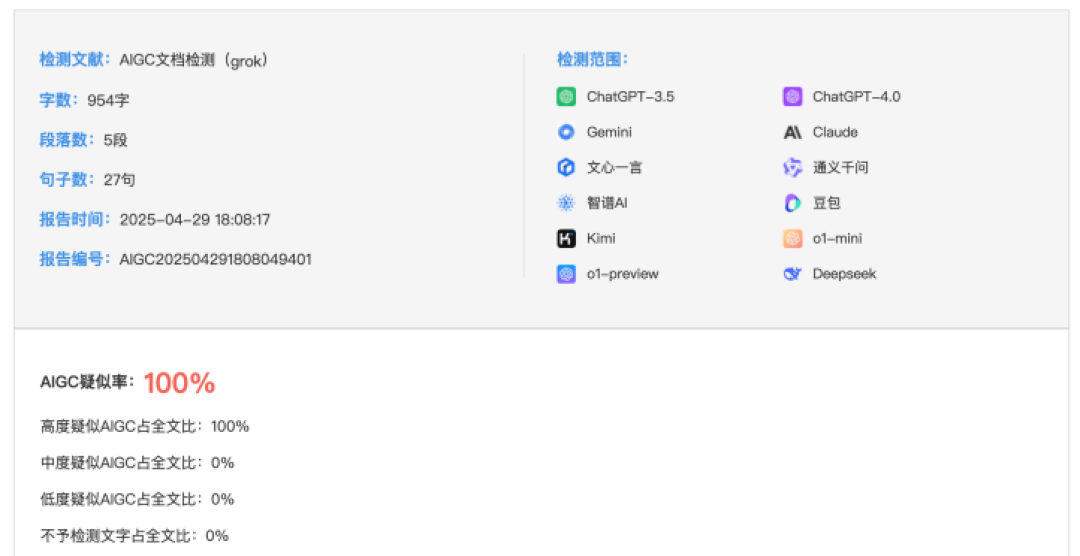Click the AIGC疑似率 label
The image size is (1080, 556).
point(87,382)
